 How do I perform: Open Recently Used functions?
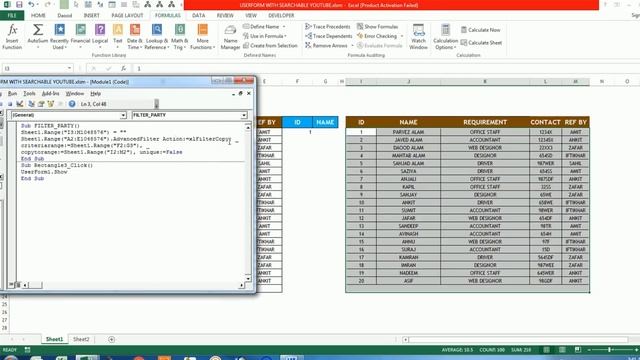(x=59, y=37)
